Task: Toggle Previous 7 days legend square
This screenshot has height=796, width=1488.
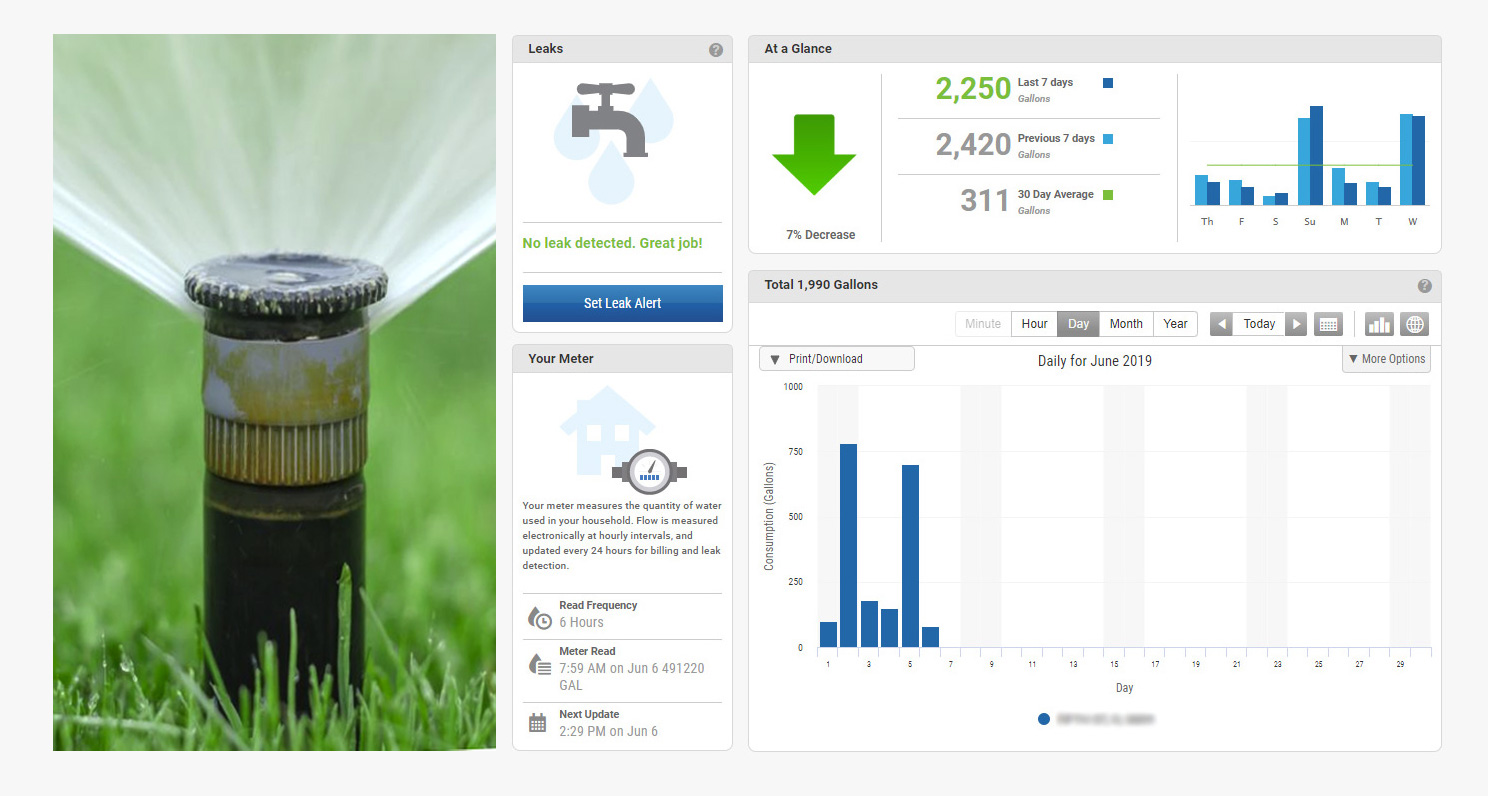Action: 1107,139
